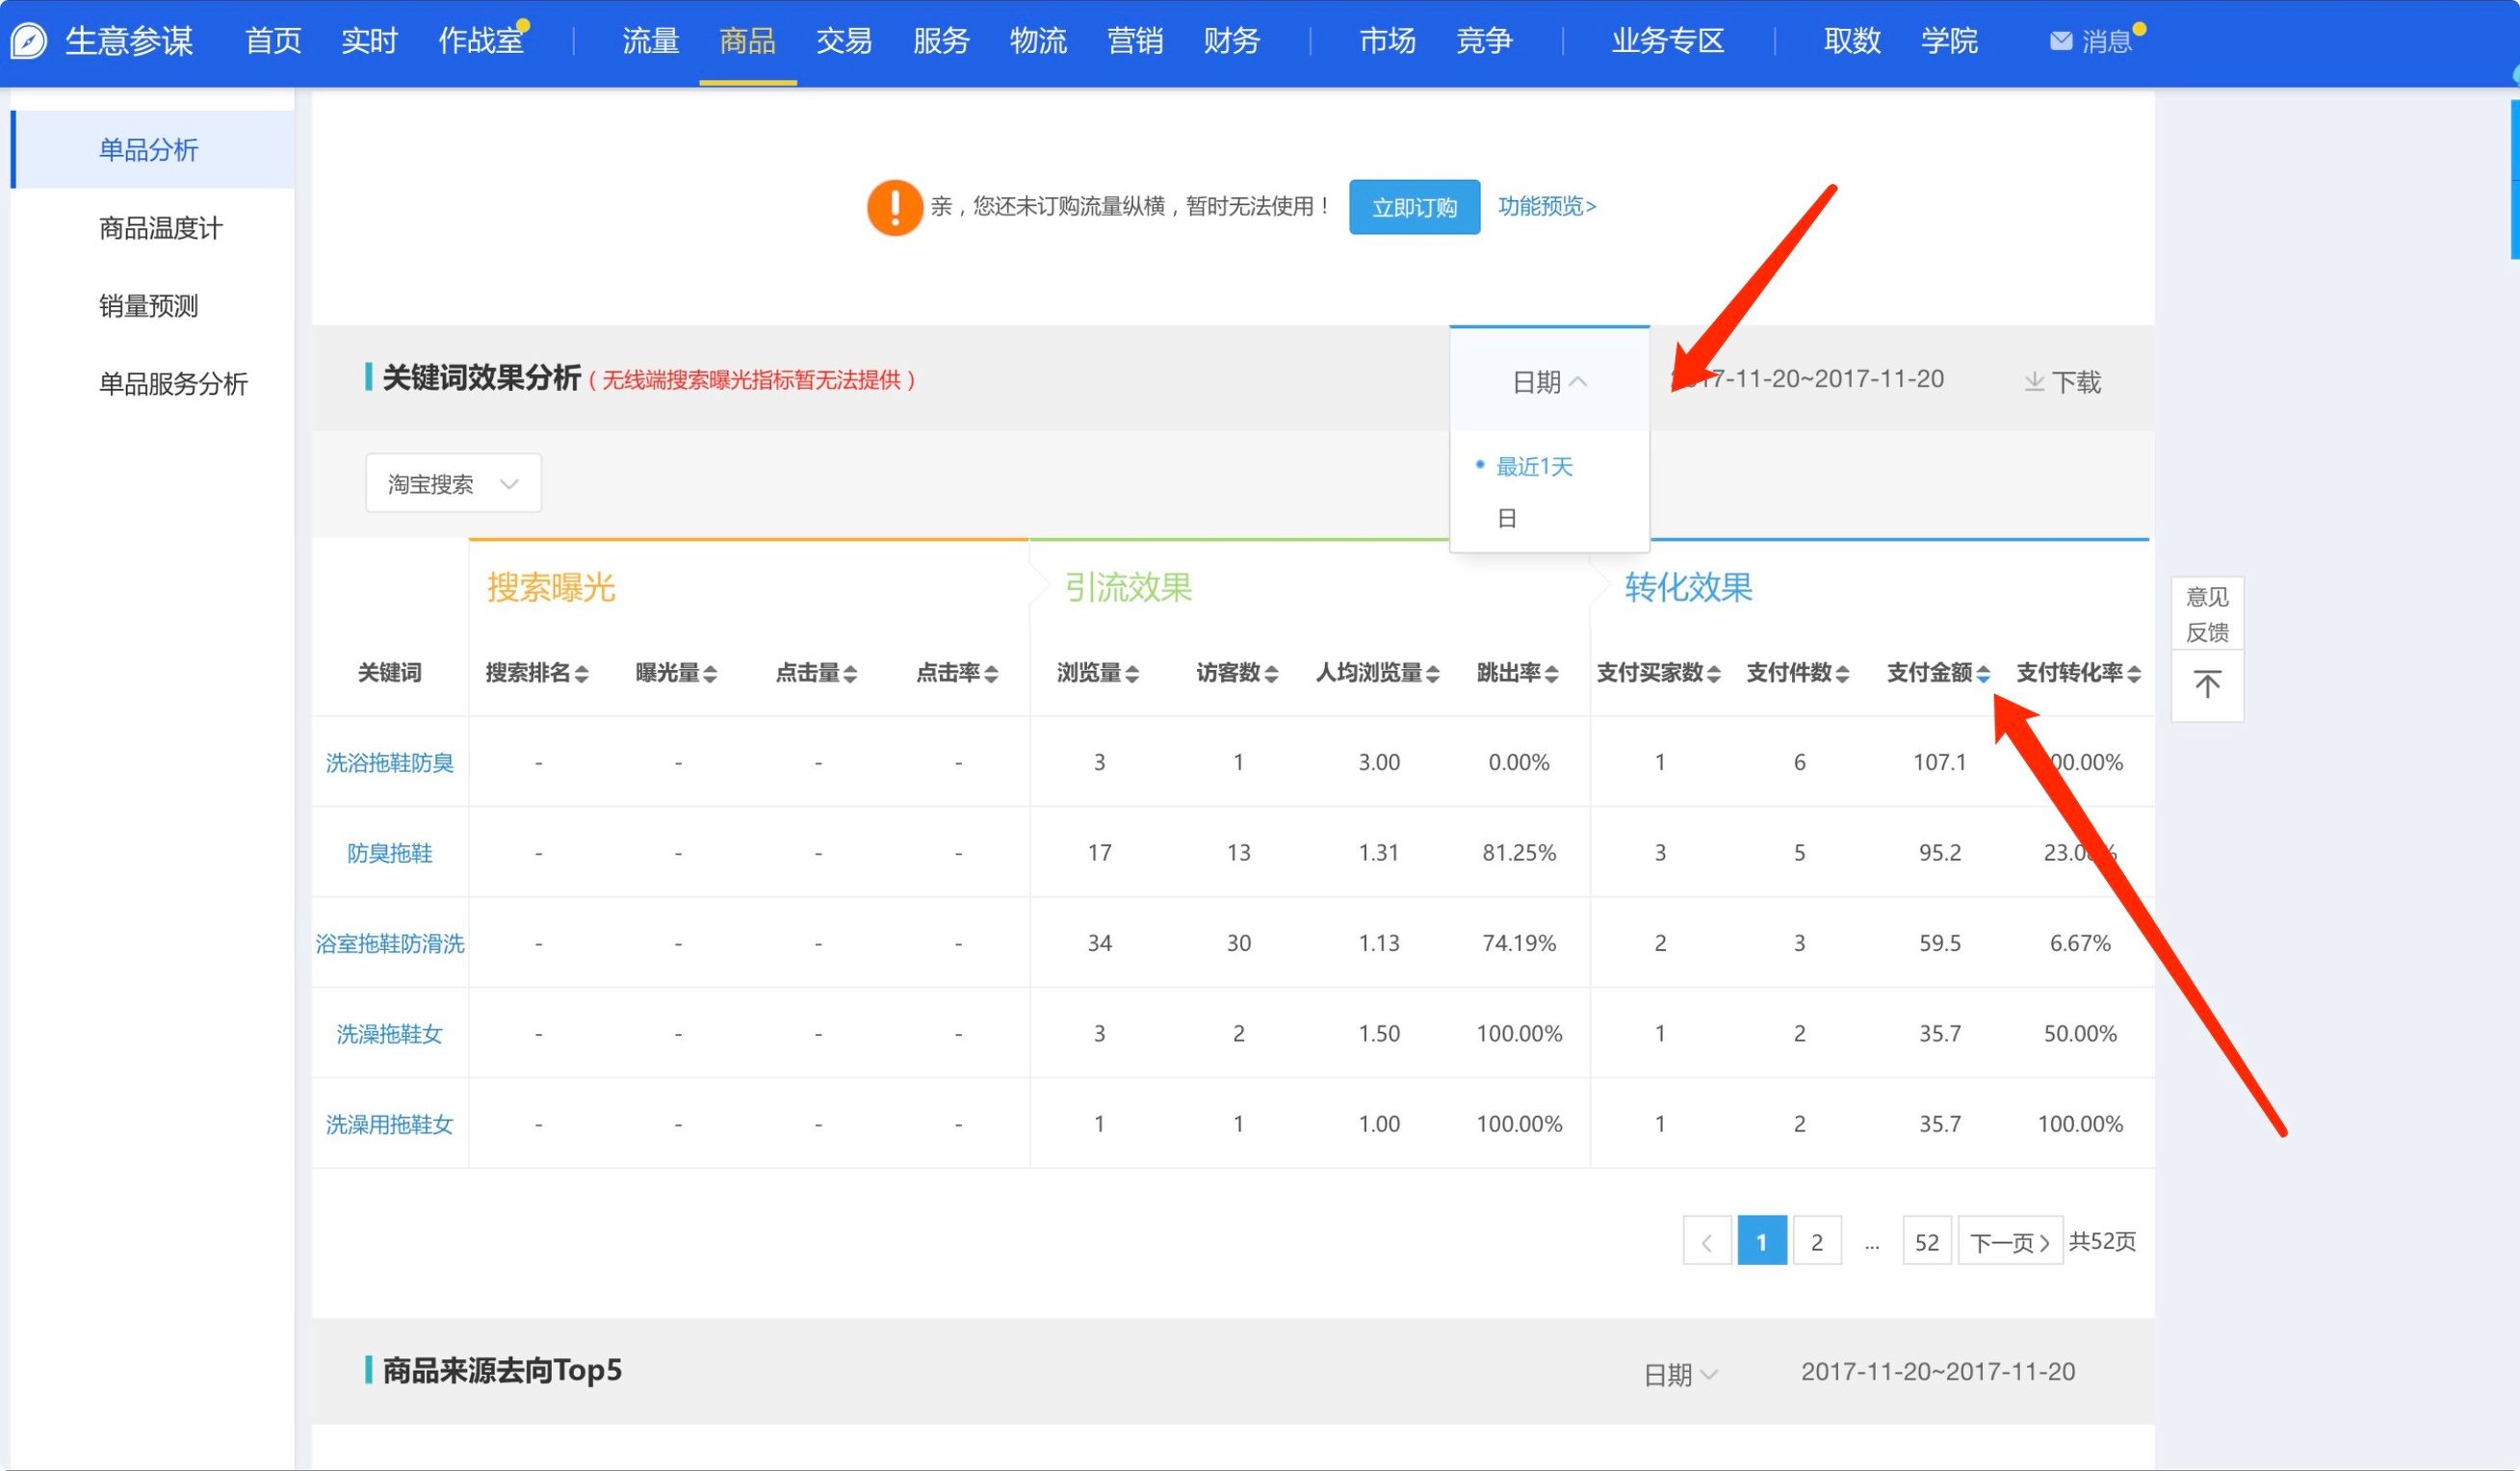Click the previous-page left chevron in pagination
Screen dimensions: 2520x1471
click(1707, 1240)
